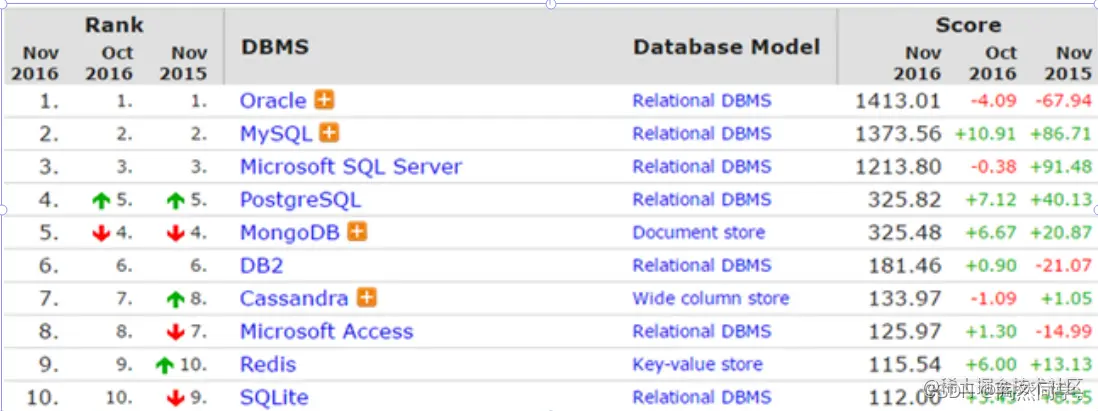
Task: Select PostgreSQL score 325.82
Action: point(905,200)
